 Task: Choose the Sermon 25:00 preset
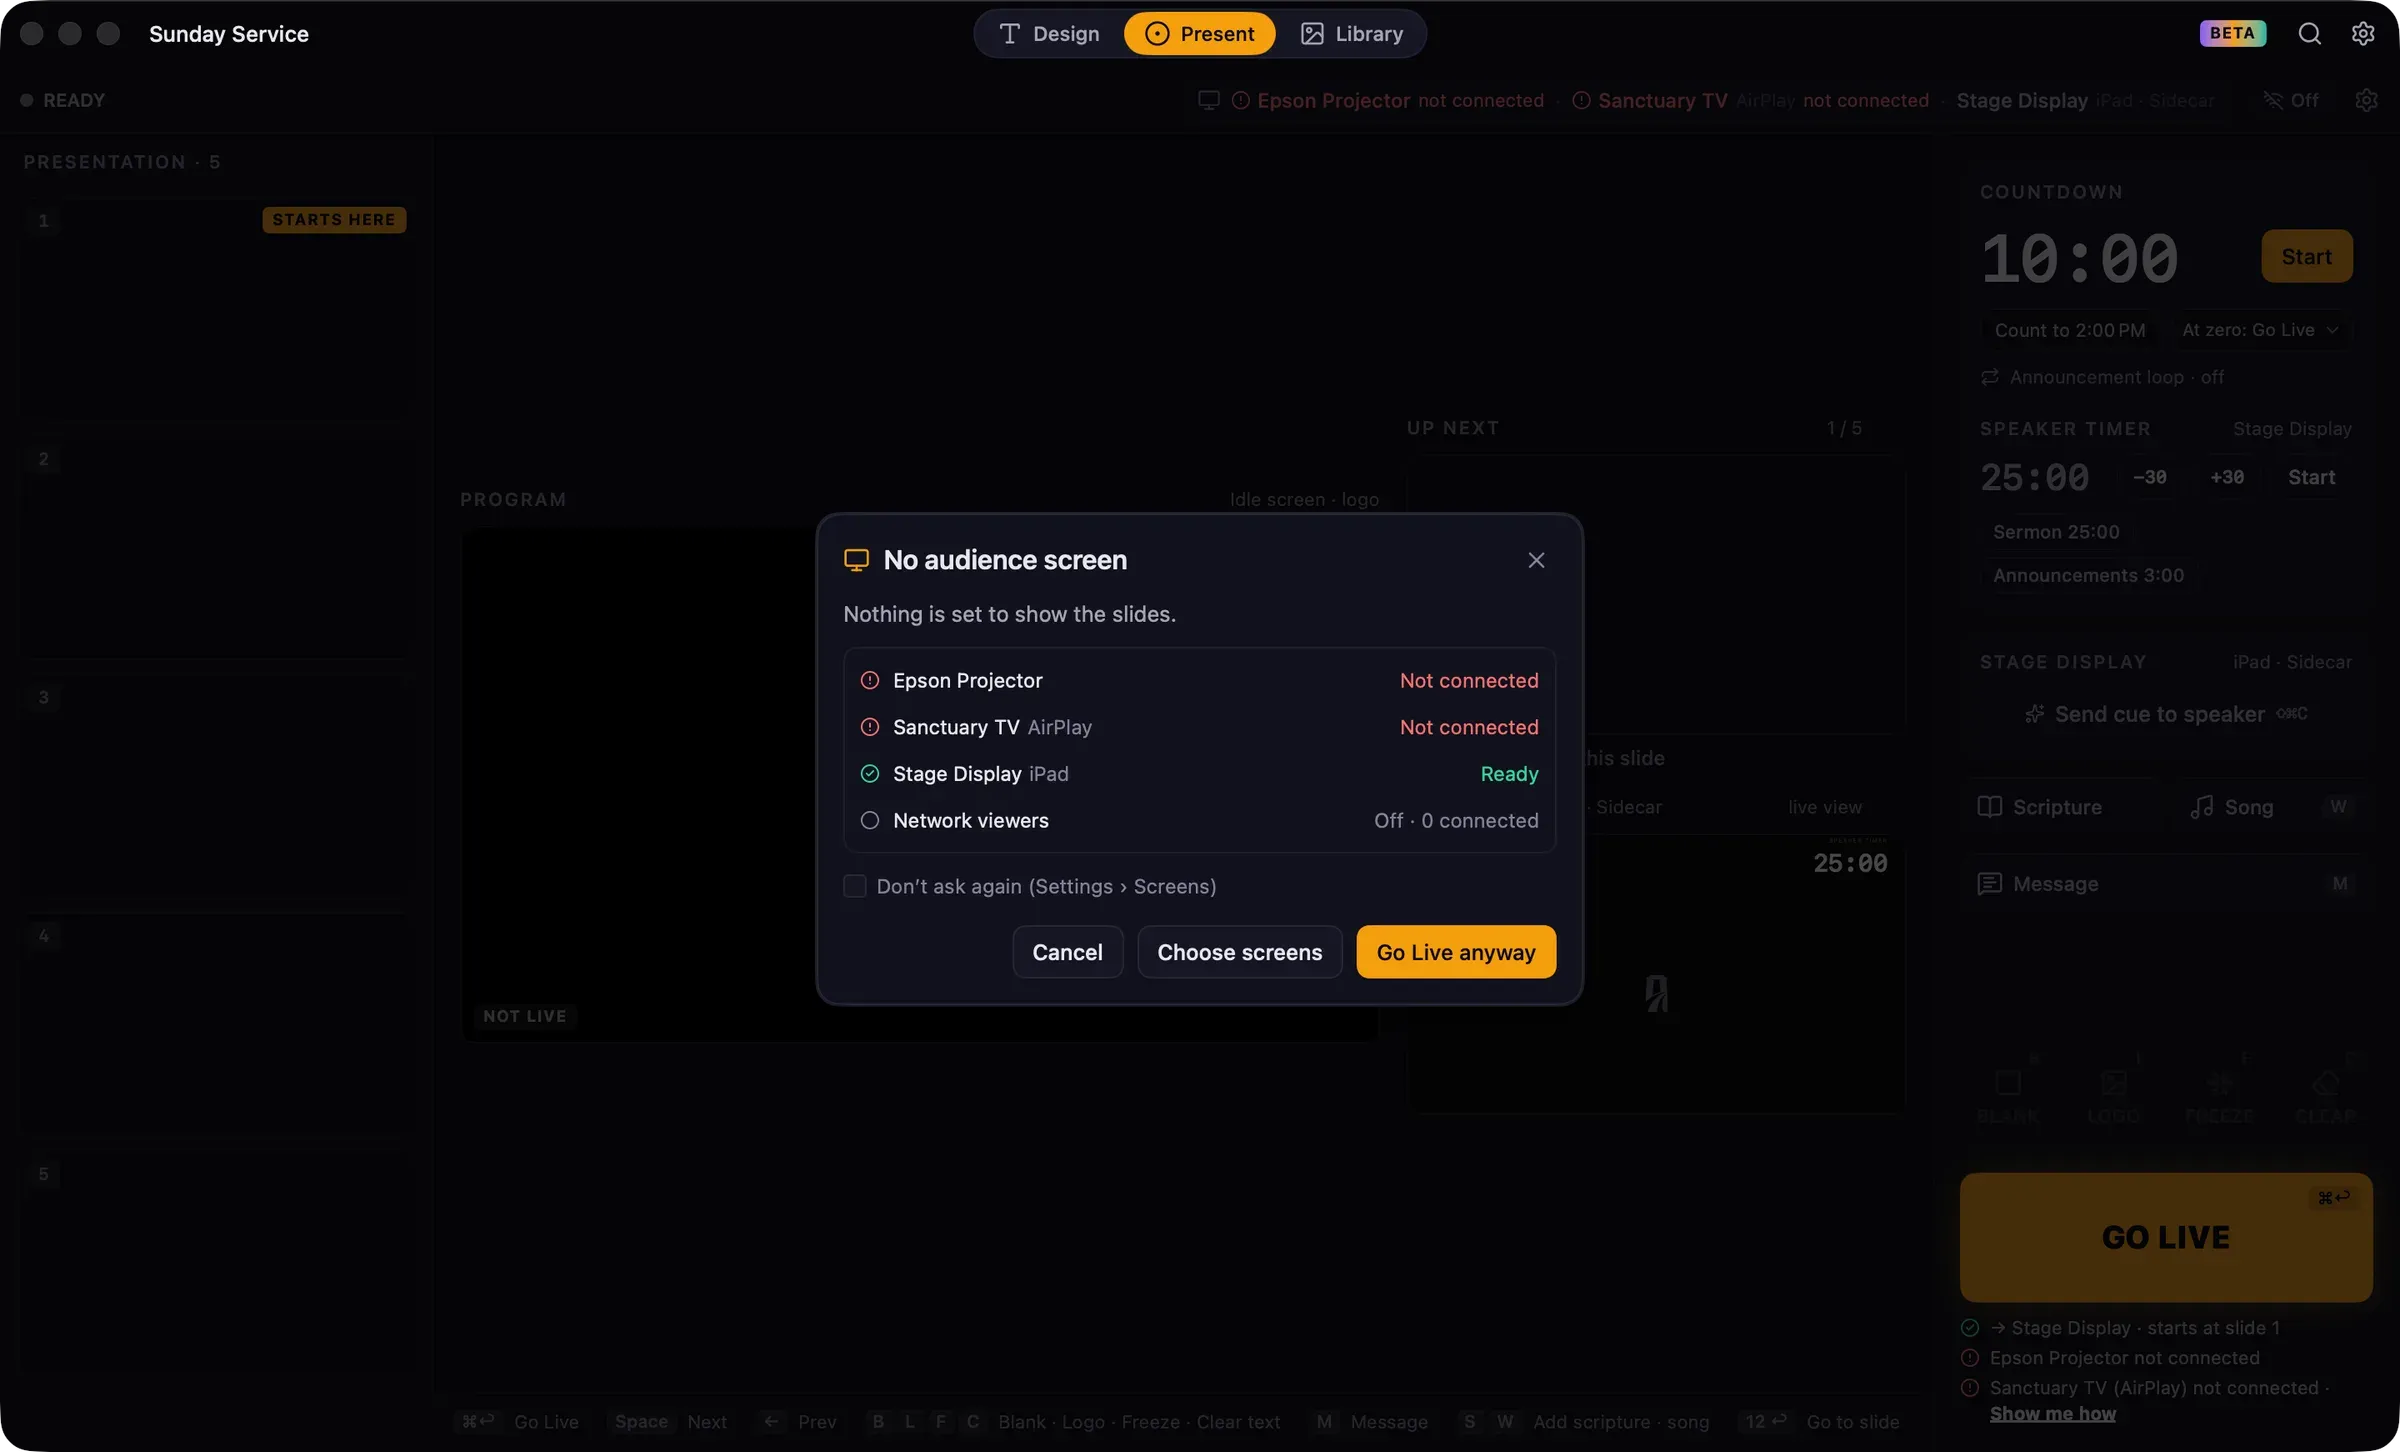2056,532
